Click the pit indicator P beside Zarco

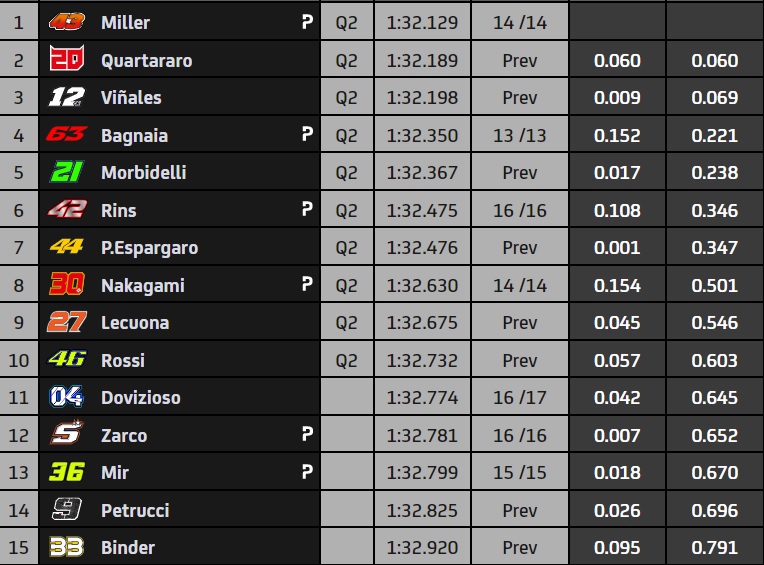pos(307,433)
